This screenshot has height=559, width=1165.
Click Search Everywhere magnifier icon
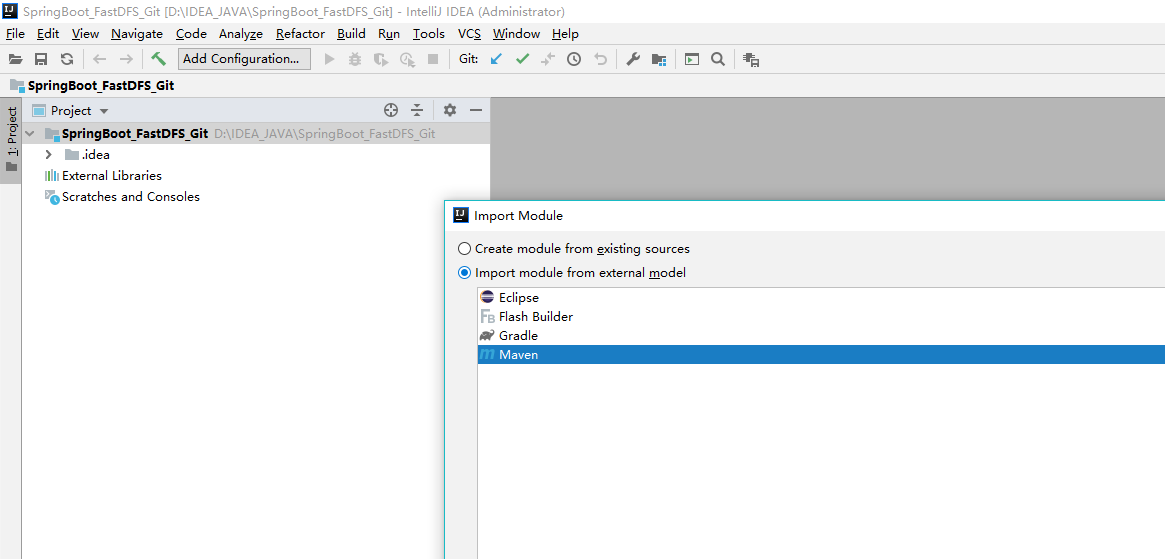pos(718,59)
